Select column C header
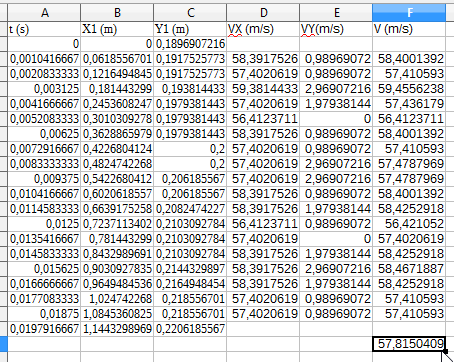Viewport: 454px width, 362px height. click(190, 13)
